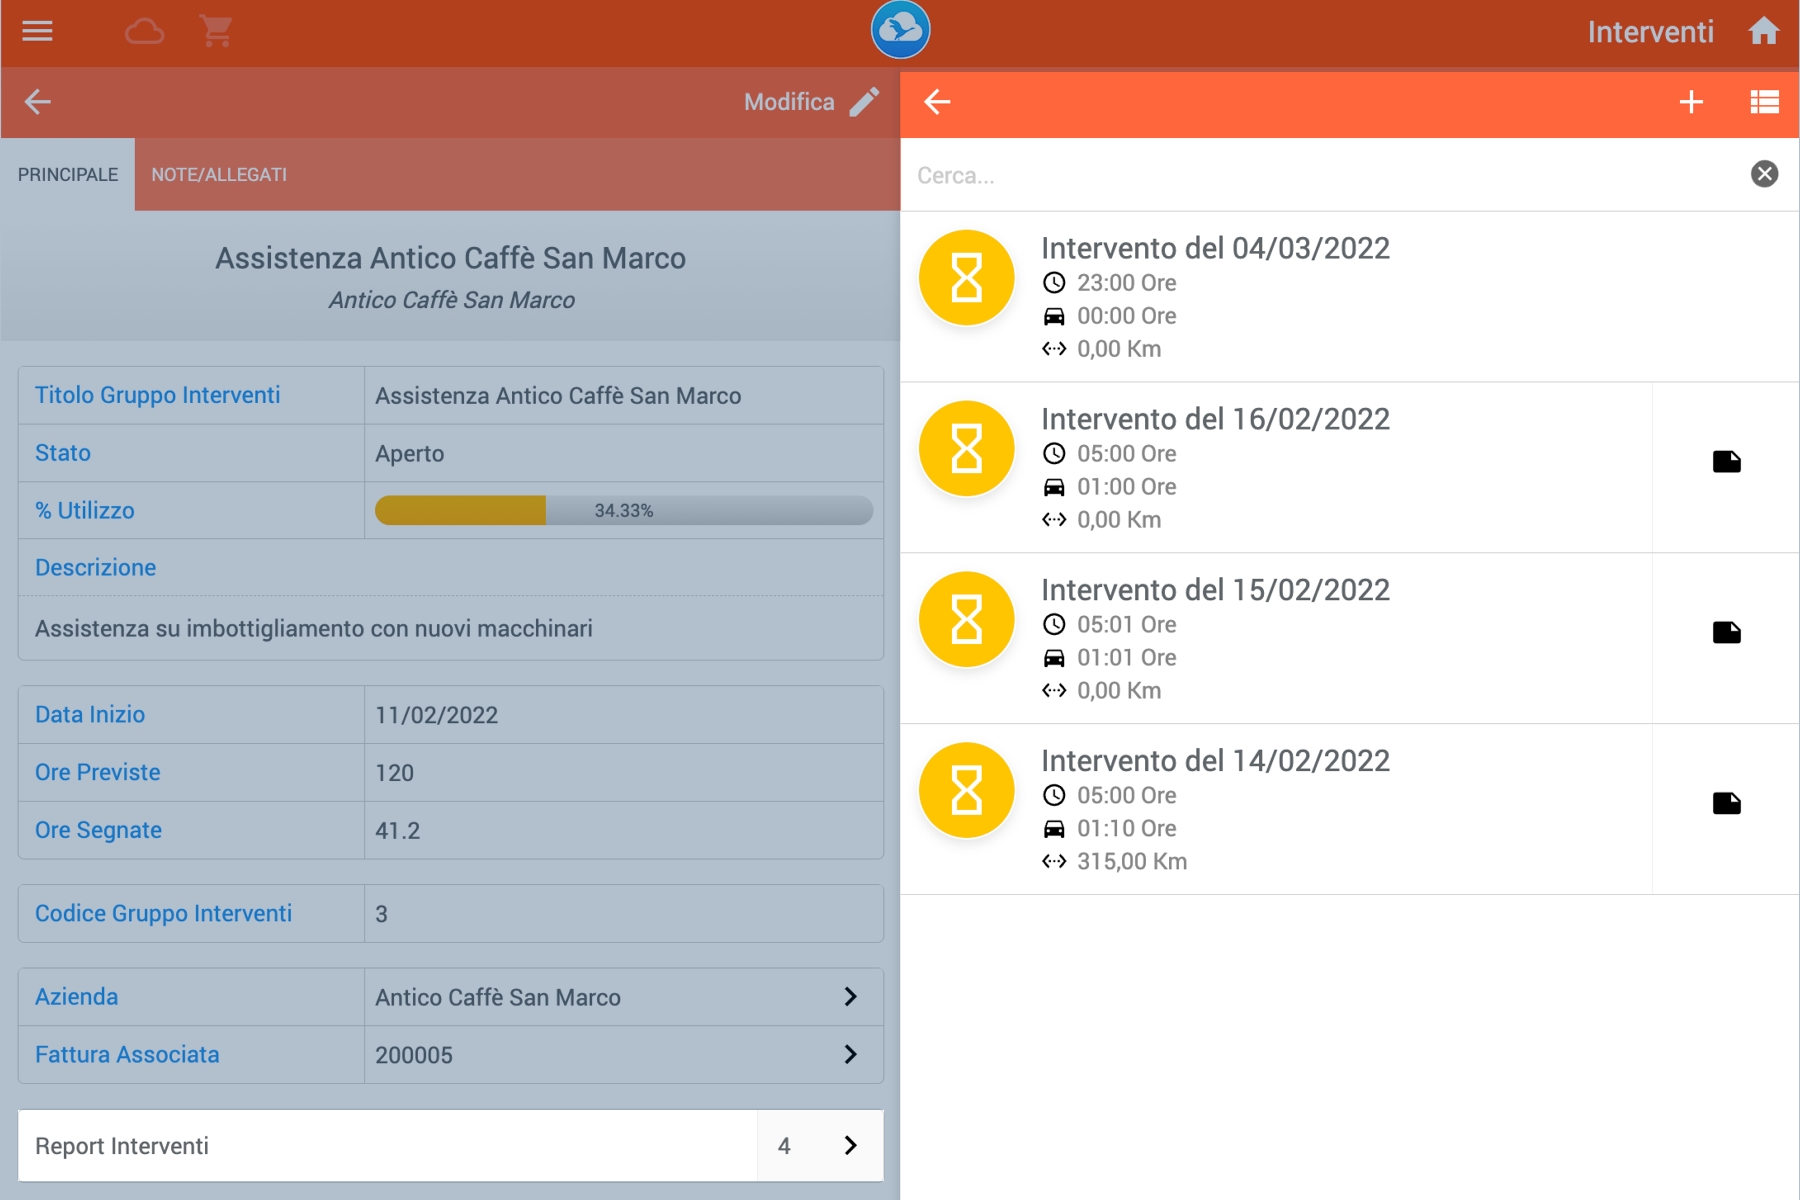Click the 315,00 Km distance text
This screenshot has width=1800, height=1200.
1132,862
